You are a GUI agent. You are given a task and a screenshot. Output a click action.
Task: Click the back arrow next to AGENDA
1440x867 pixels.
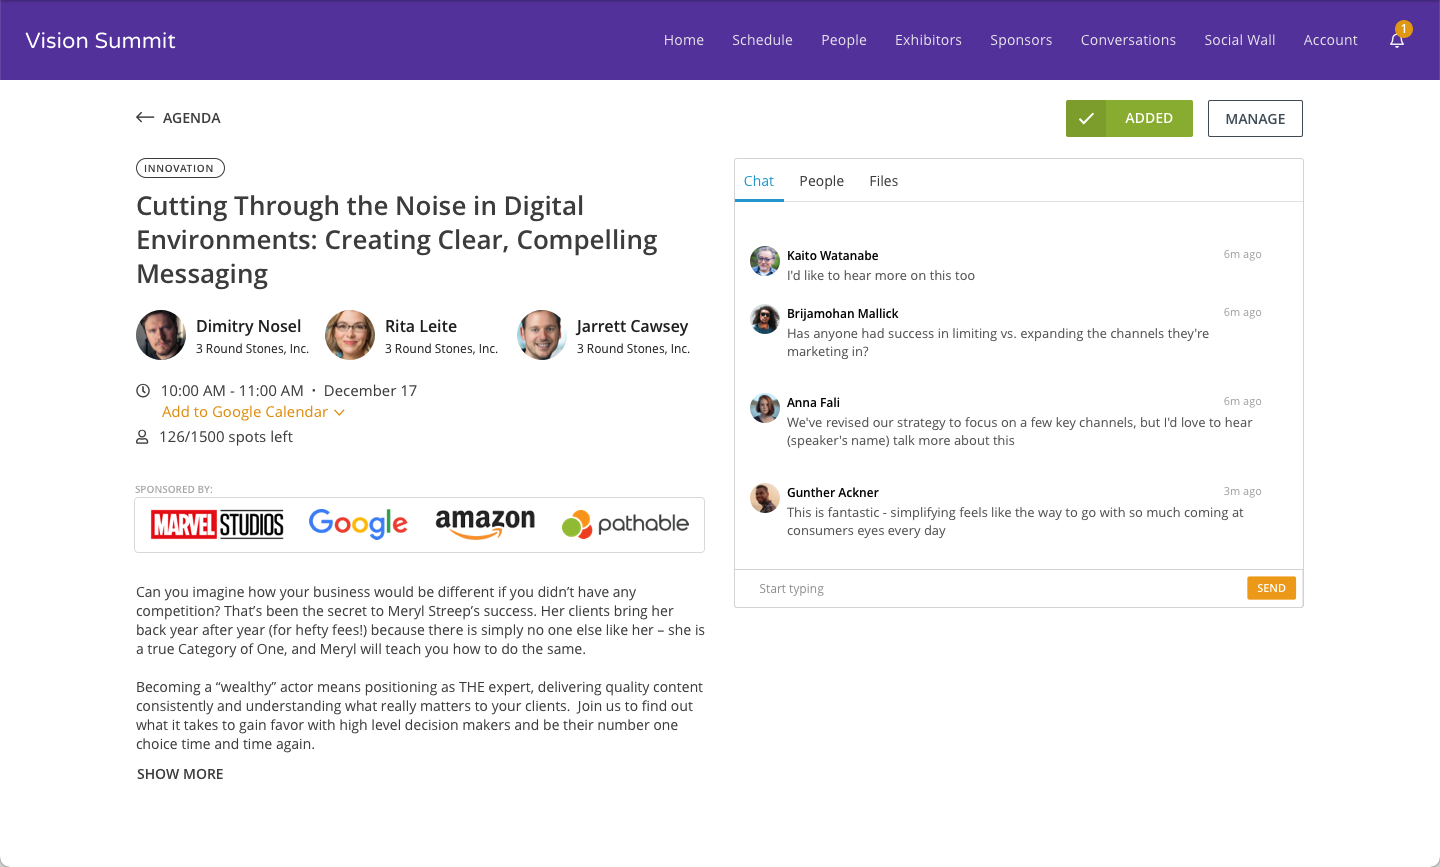[x=145, y=118]
